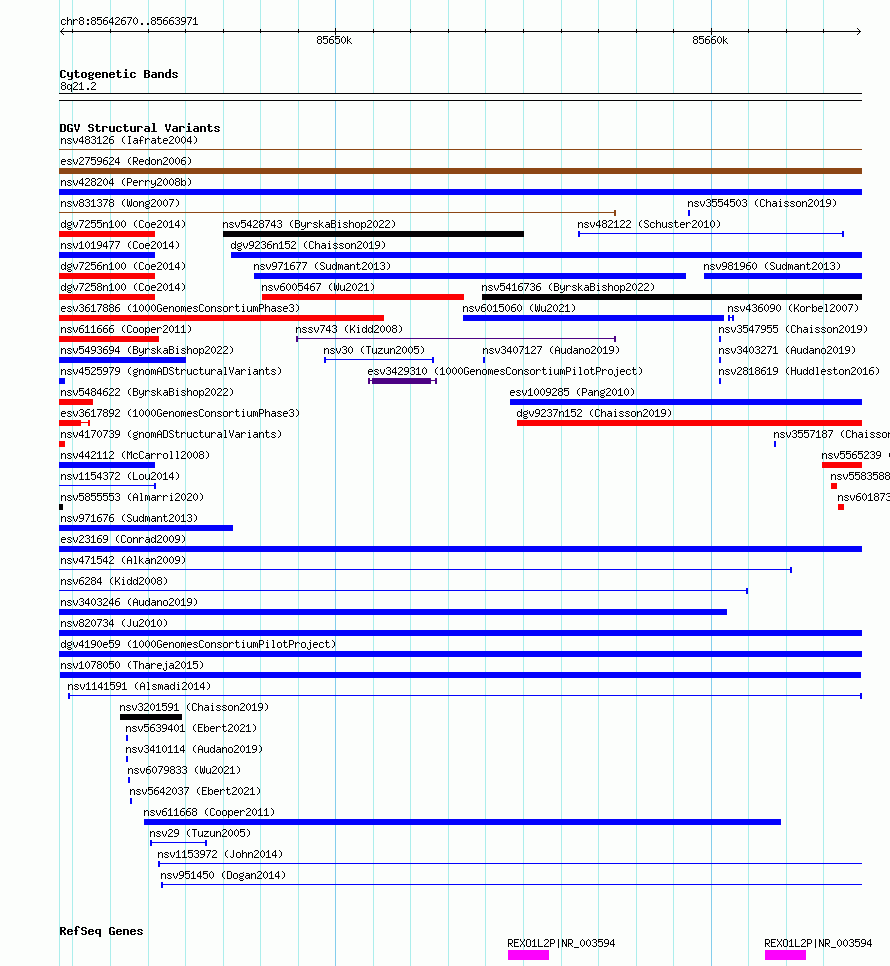The width and height of the screenshot is (890, 966).
Task: Open the nsv5493694 (ByrskaBishop2022) label
Action: pyautogui.click(x=147, y=350)
